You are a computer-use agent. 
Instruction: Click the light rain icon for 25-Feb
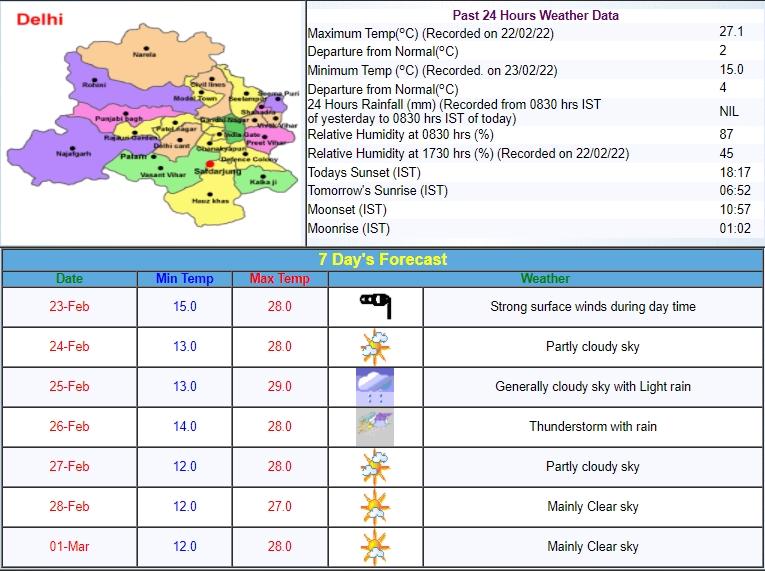click(x=375, y=387)
